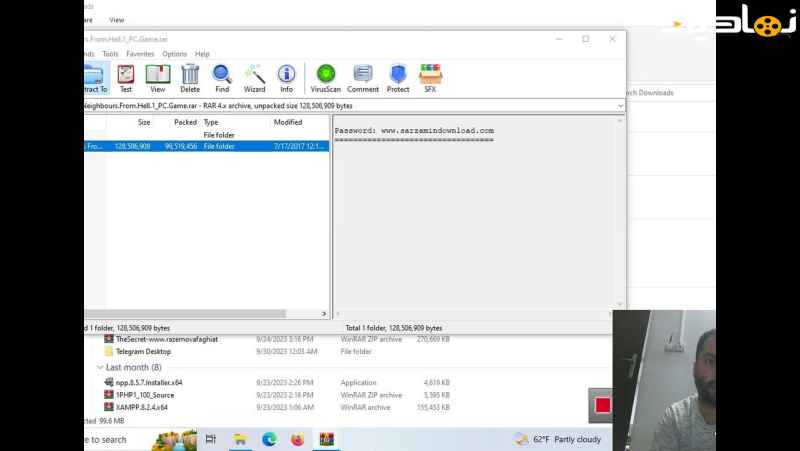This screenshot has width=800, height=451.
Task: Open WinRAR from the taskbar
Action: 327,439
